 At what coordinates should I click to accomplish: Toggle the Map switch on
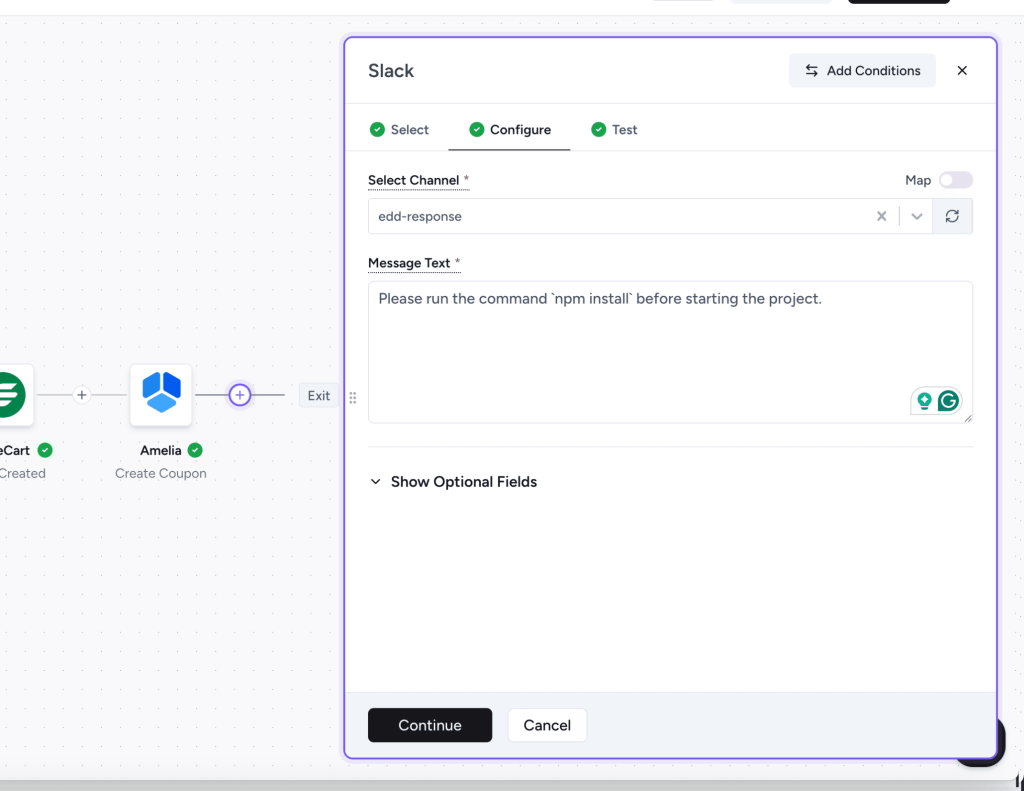coord(955,180)
